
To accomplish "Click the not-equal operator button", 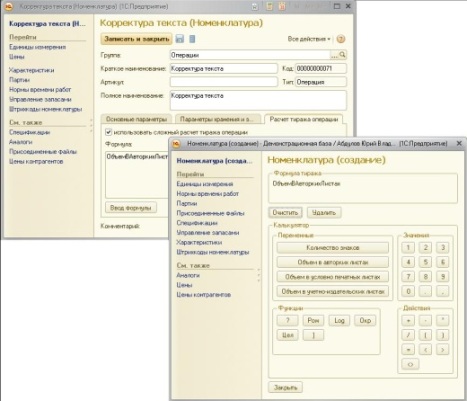I will pyautogui.click(x=410, y=364).
